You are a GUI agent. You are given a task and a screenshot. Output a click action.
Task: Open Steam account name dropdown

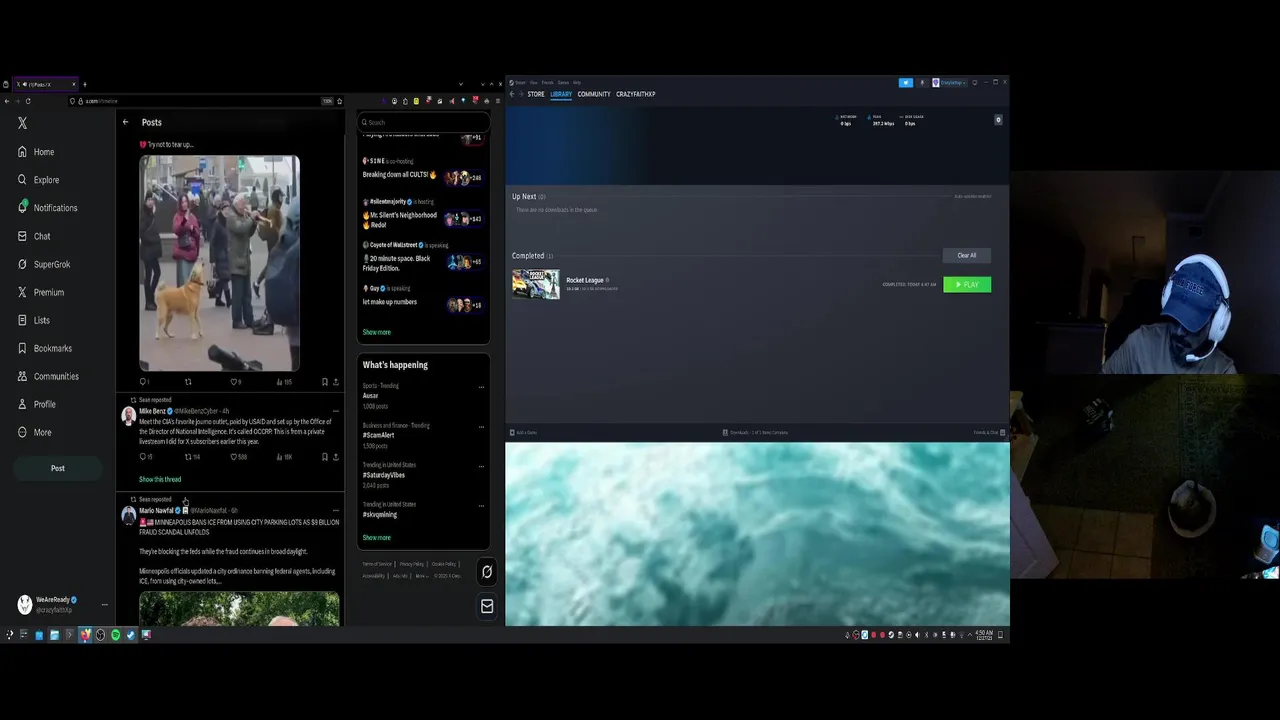pos(950,83)
